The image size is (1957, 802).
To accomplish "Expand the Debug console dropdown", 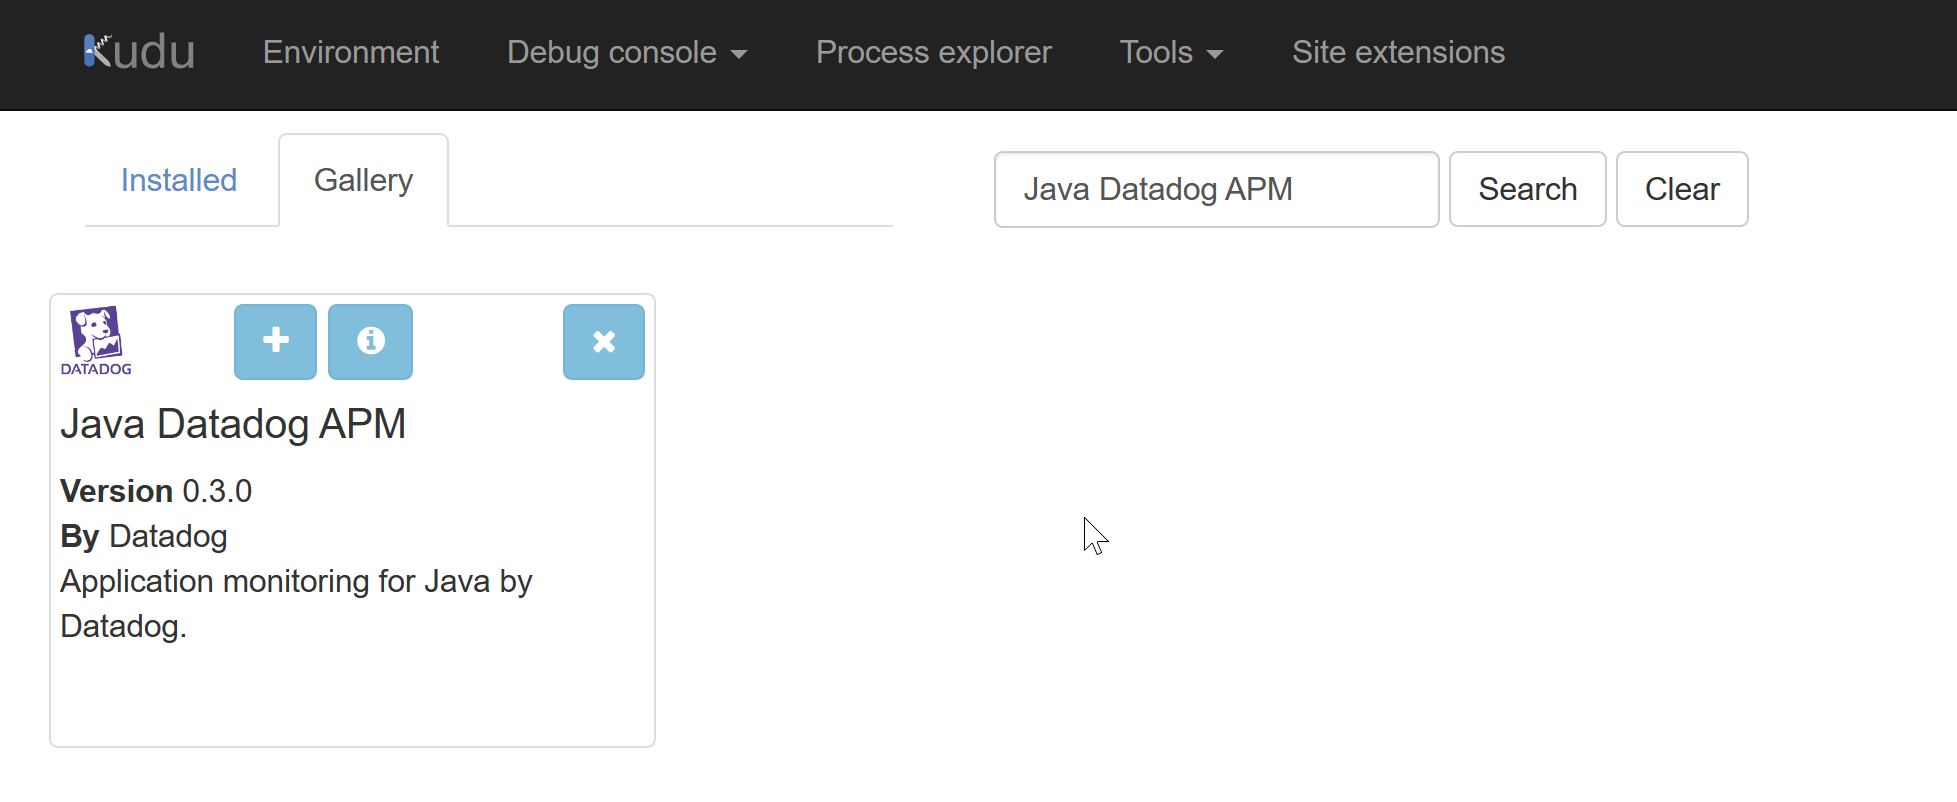I will coord(627,52).
